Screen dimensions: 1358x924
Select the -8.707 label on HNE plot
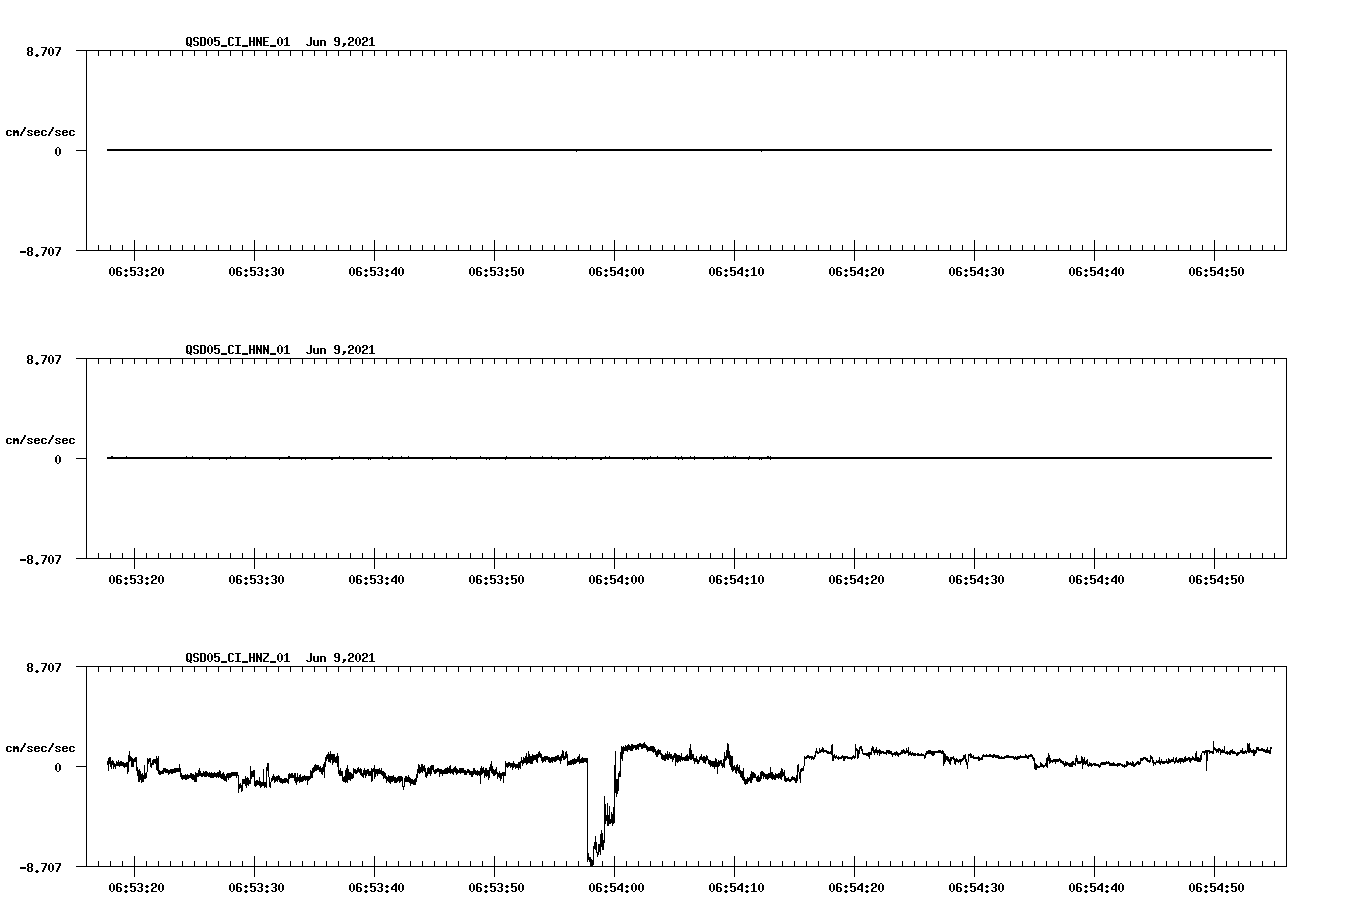(41, 251)
